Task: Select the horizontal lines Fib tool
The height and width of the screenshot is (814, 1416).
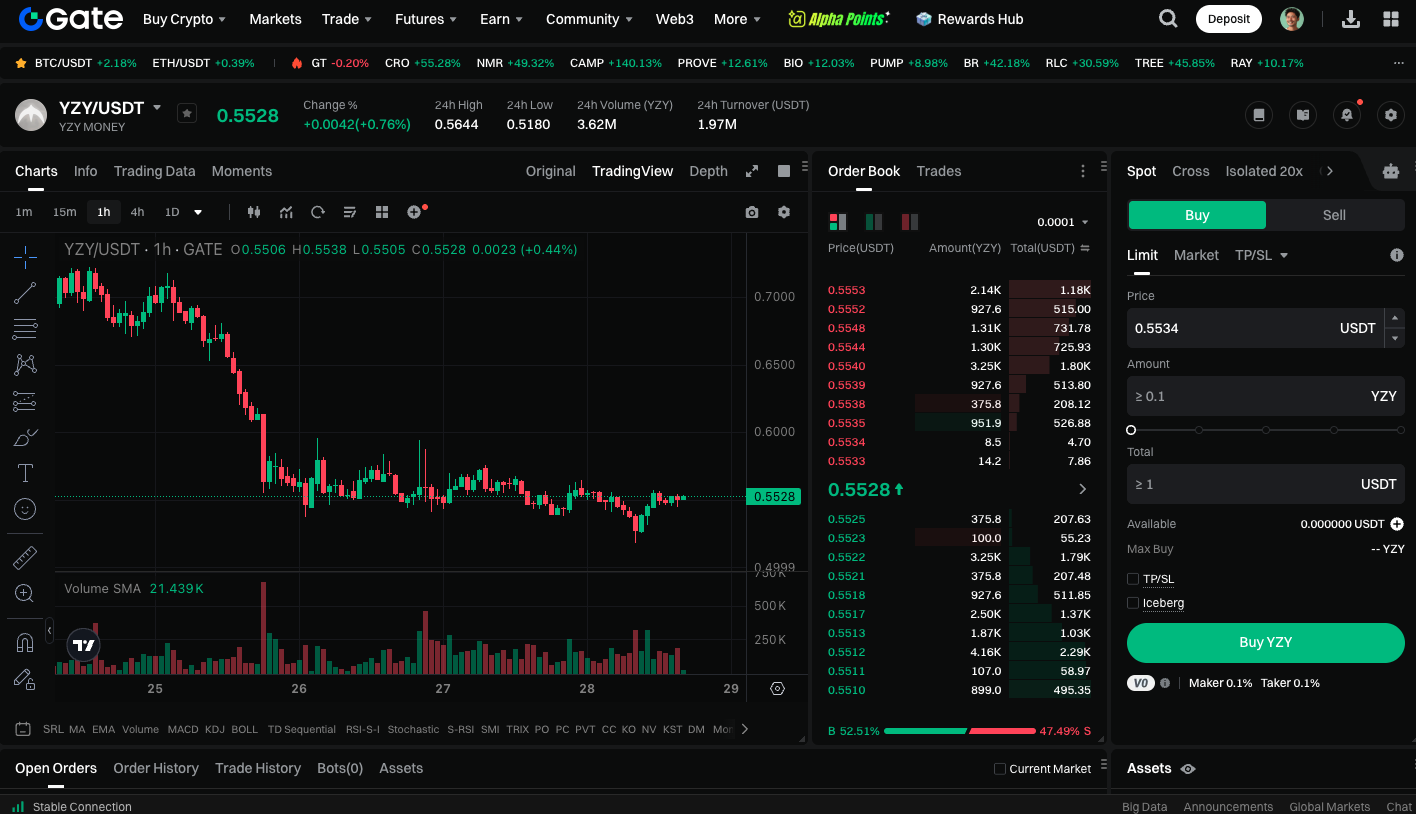Action: pyautogui.click(x=25, y=329)
